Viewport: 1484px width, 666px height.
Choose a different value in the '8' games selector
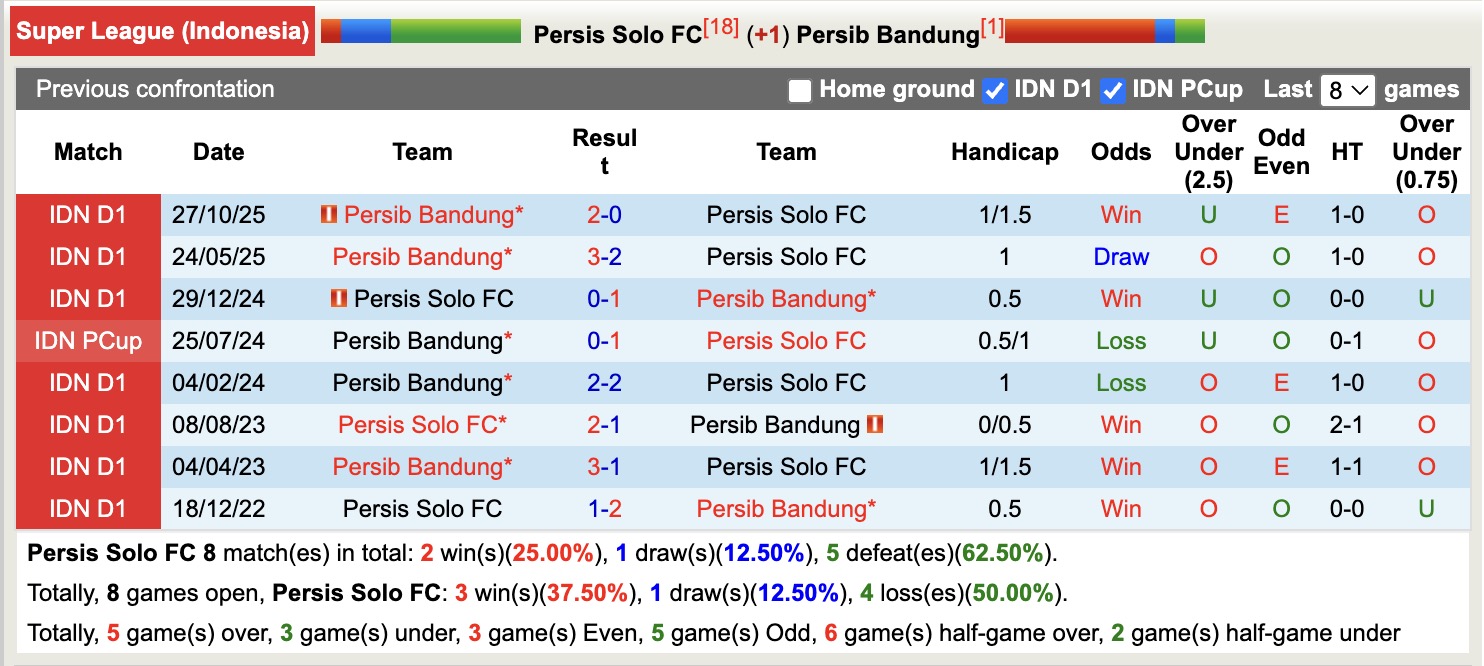(1349, 89)
